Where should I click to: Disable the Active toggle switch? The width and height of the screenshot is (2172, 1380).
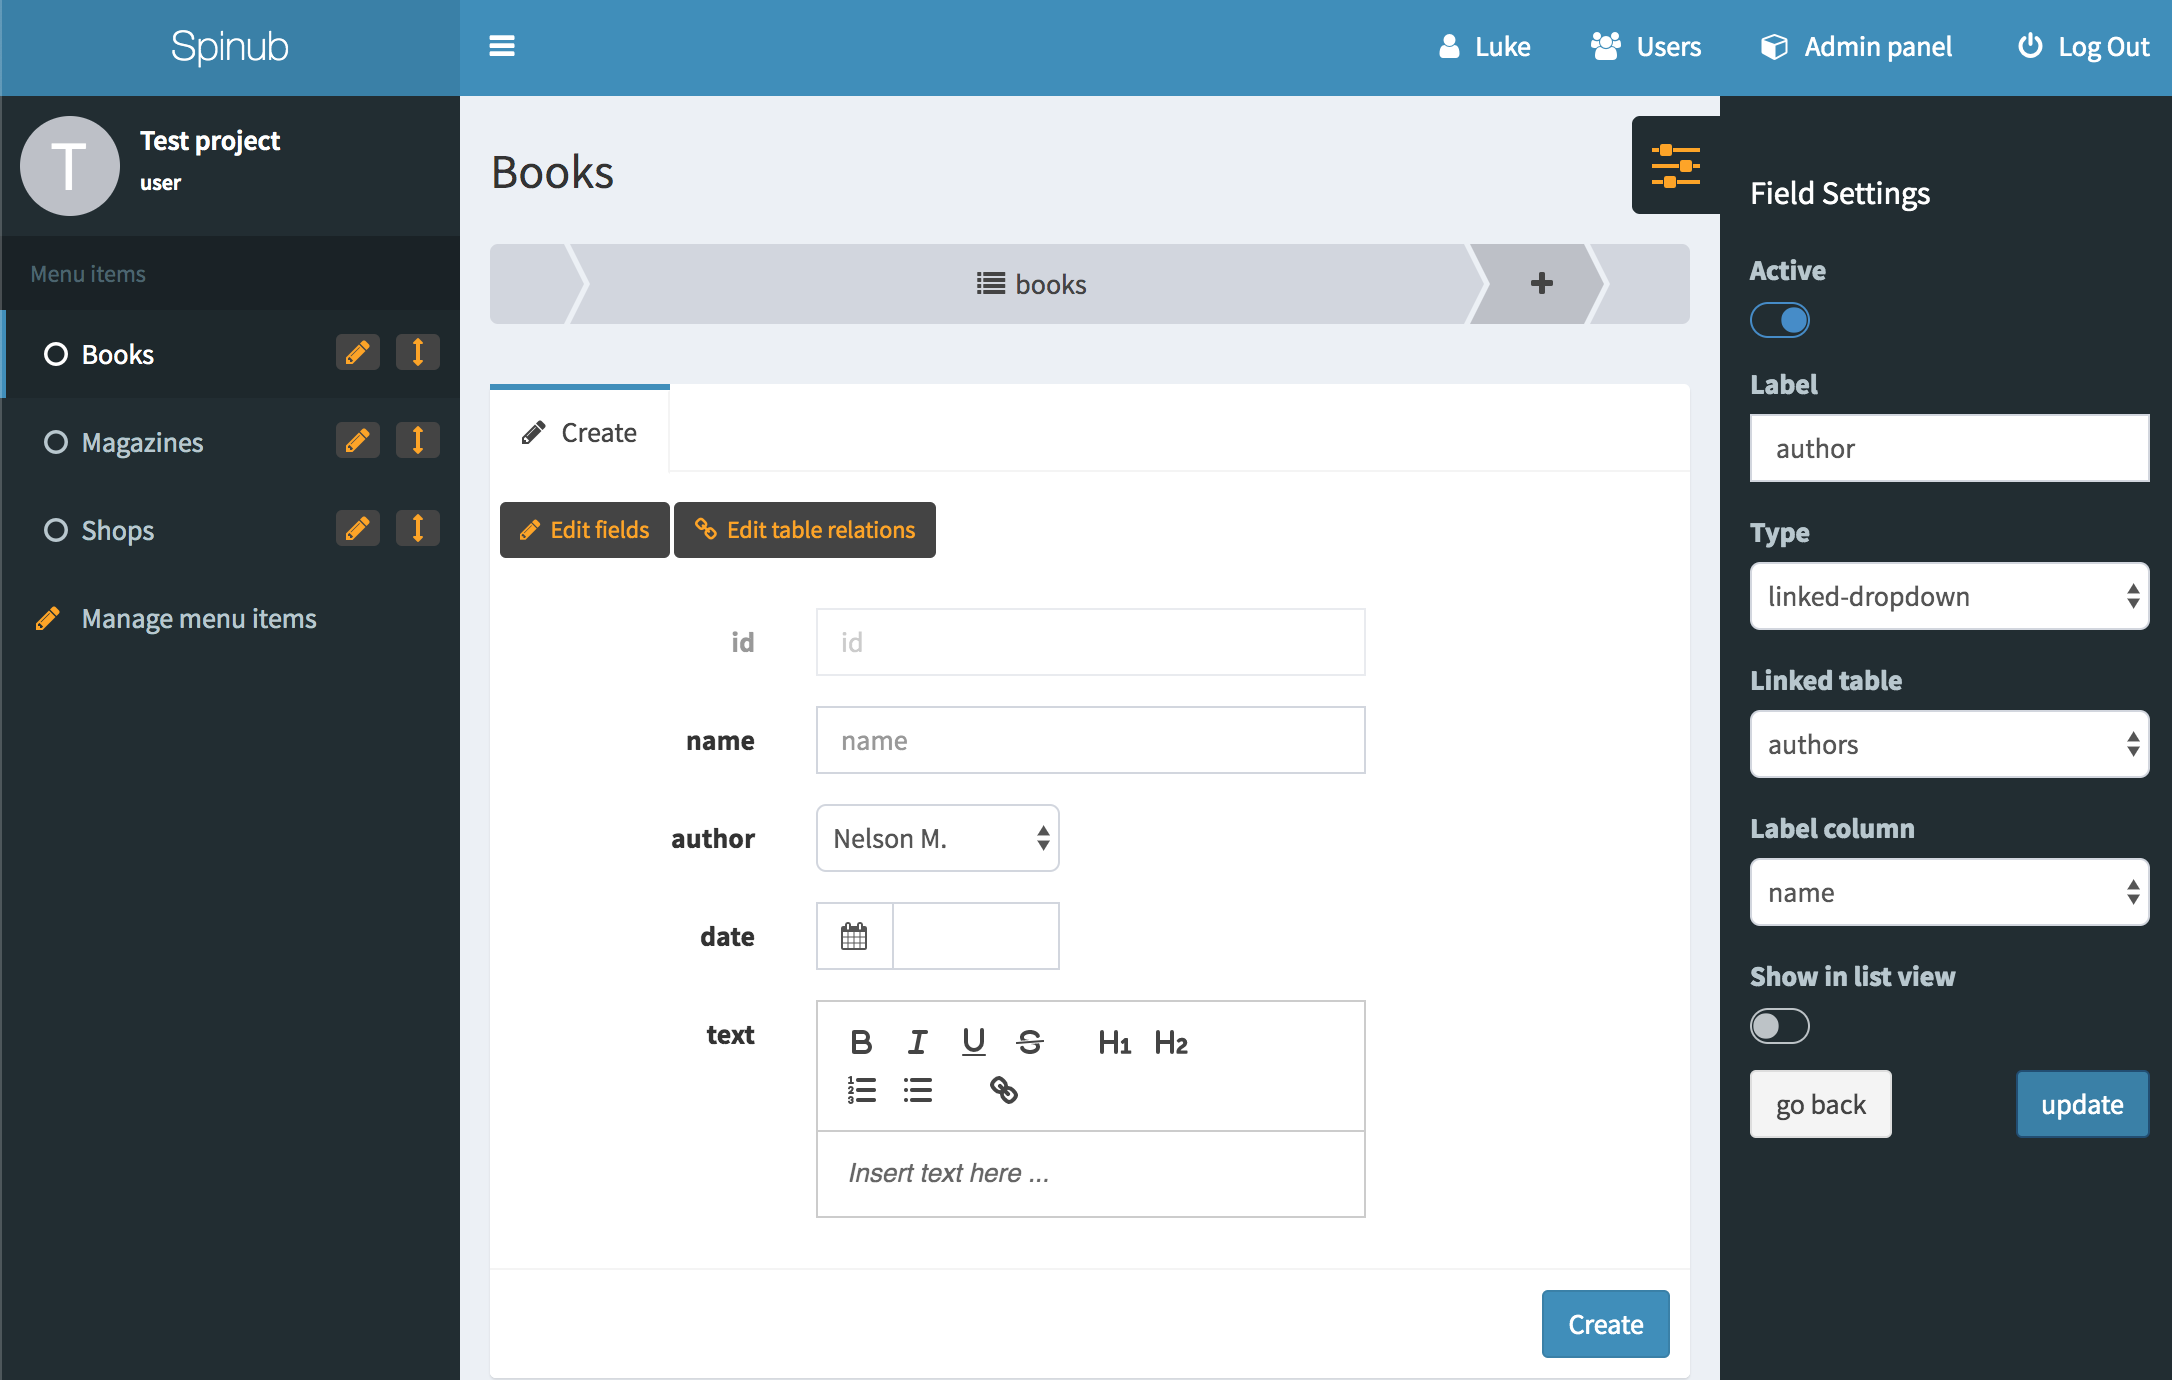pyautogui.click(x=1779, y=321)
